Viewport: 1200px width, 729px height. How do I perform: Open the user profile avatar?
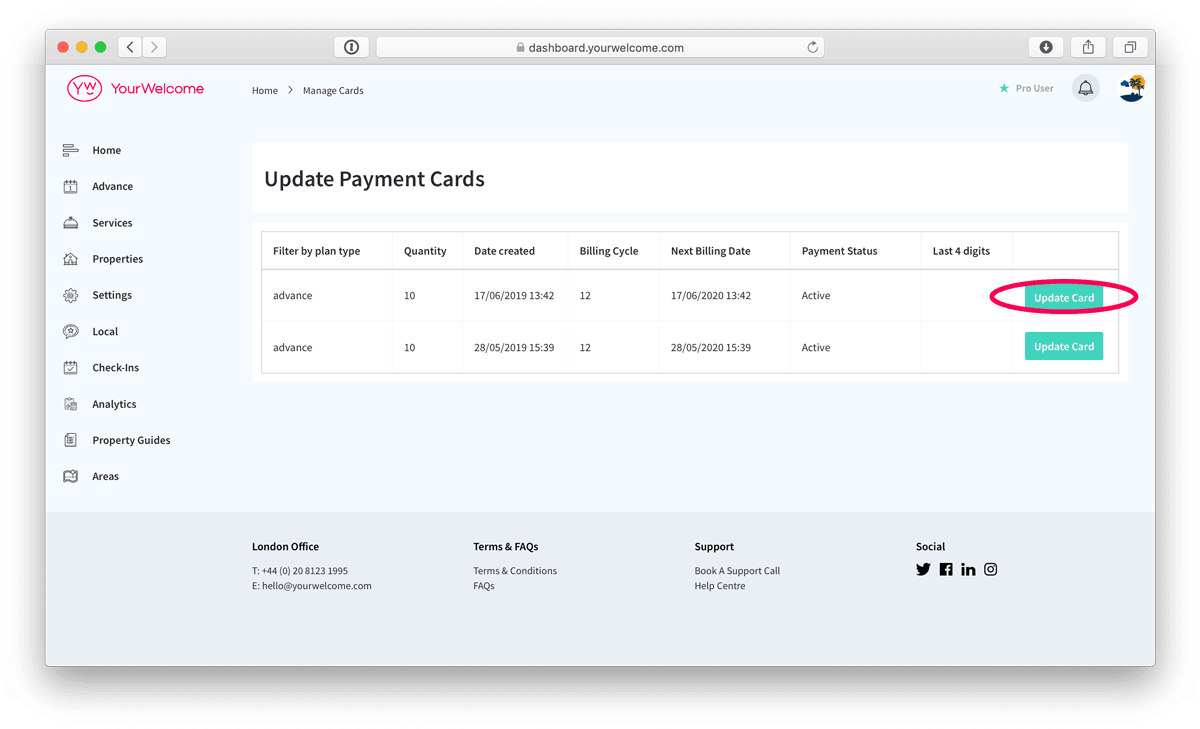[x=1132, y=89]
